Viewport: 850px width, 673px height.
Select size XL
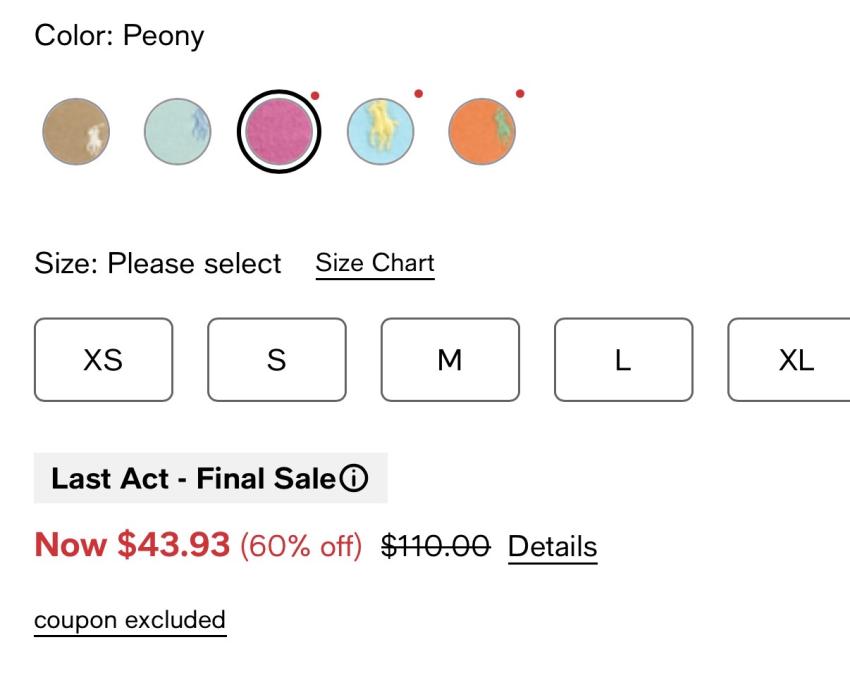click(x=792, y=360)
